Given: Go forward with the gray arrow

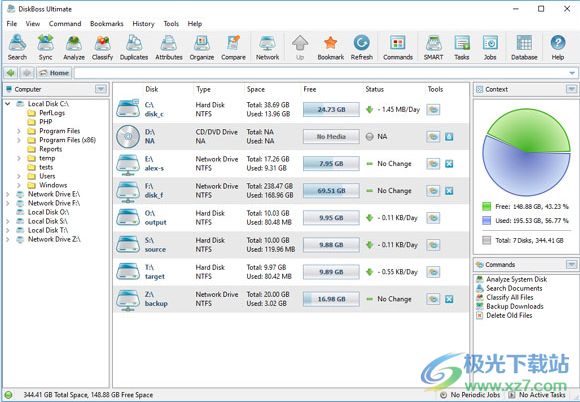Looking at the screenshot, I should [x=27, y=73].
